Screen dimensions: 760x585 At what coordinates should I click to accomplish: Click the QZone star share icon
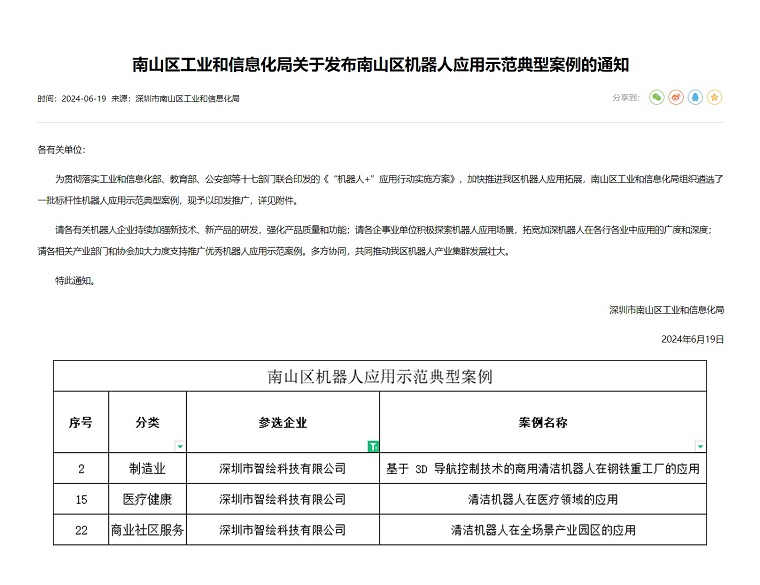tap(714, 97)
